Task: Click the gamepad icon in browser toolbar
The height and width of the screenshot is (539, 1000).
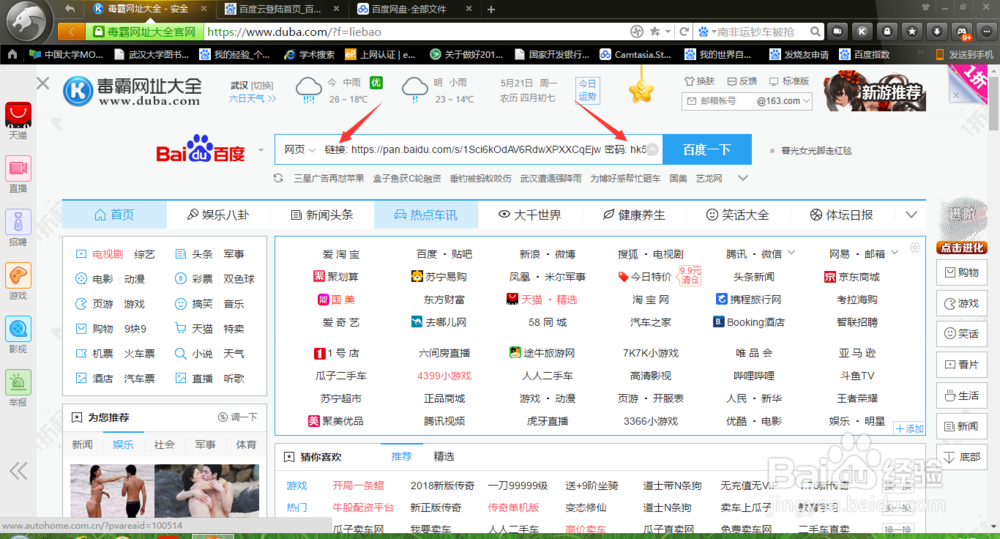Action: [962, 31]
